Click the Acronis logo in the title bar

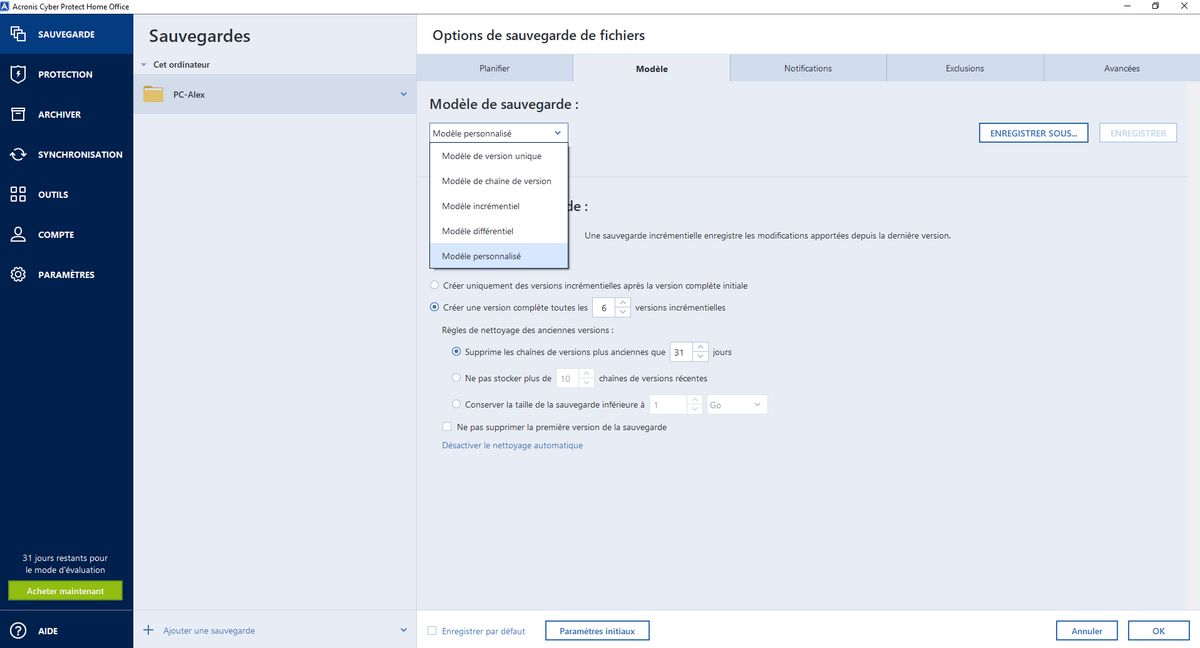6,6
